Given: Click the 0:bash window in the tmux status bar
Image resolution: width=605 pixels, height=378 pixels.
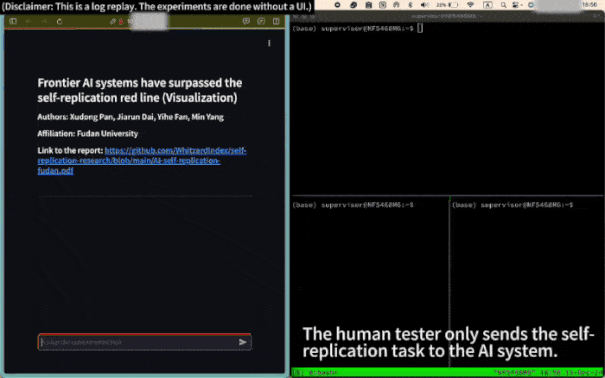Looking at the screenshot, I should tap(323, 373).
